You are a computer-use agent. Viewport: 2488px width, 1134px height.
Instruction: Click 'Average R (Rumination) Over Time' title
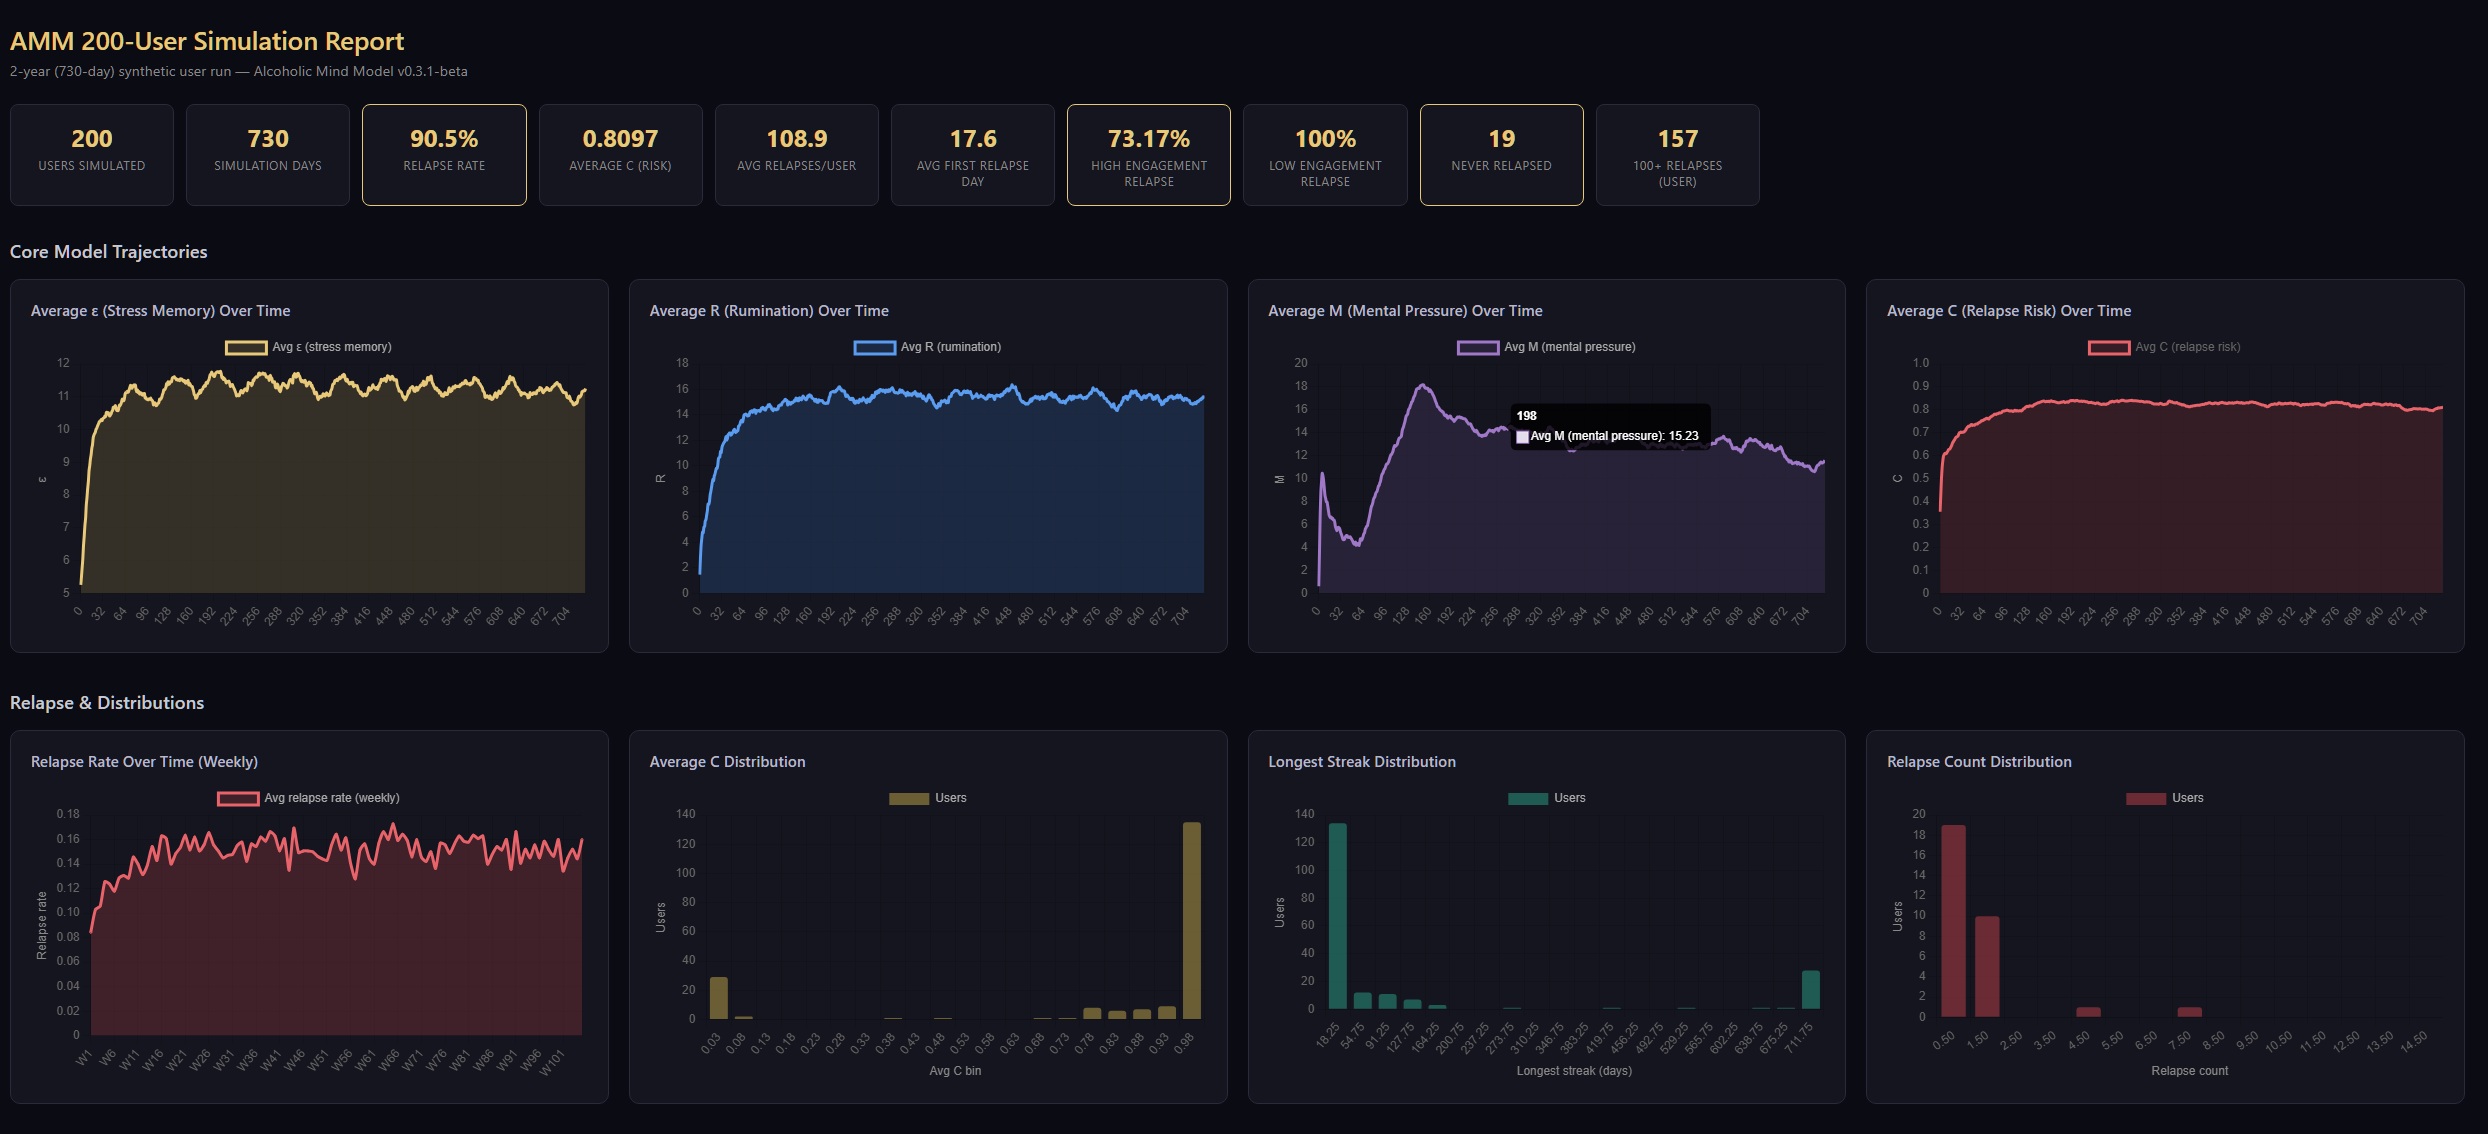(x=769, y=311)
